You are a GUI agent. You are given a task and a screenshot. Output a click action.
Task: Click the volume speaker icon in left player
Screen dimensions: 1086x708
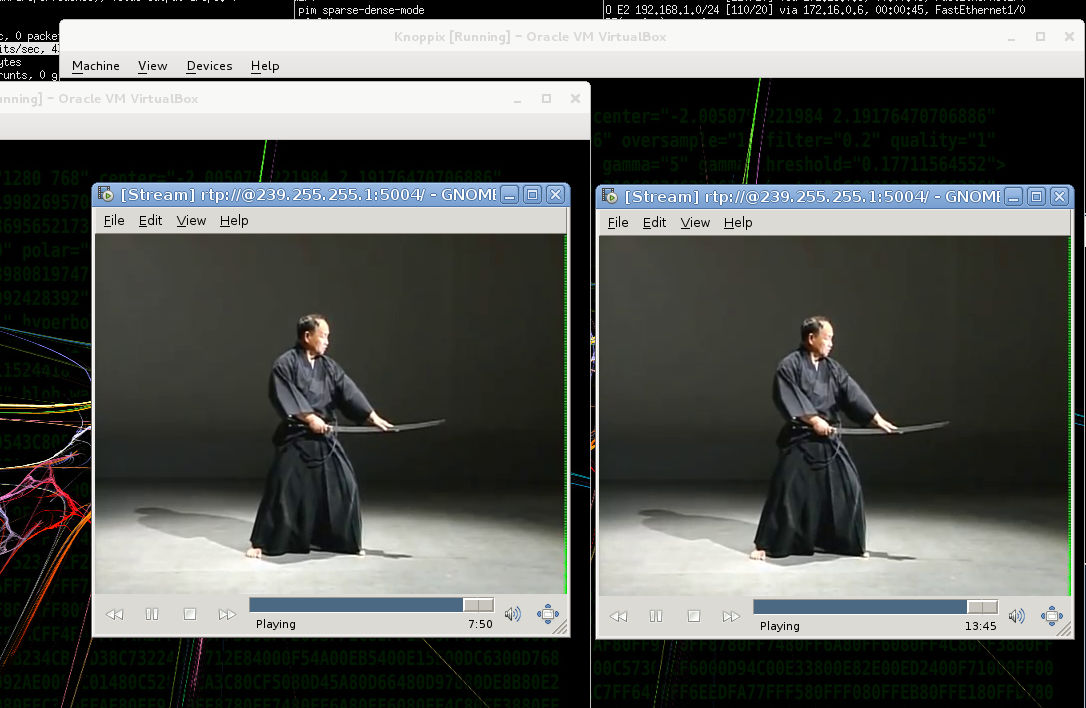(x=512, y=614)
